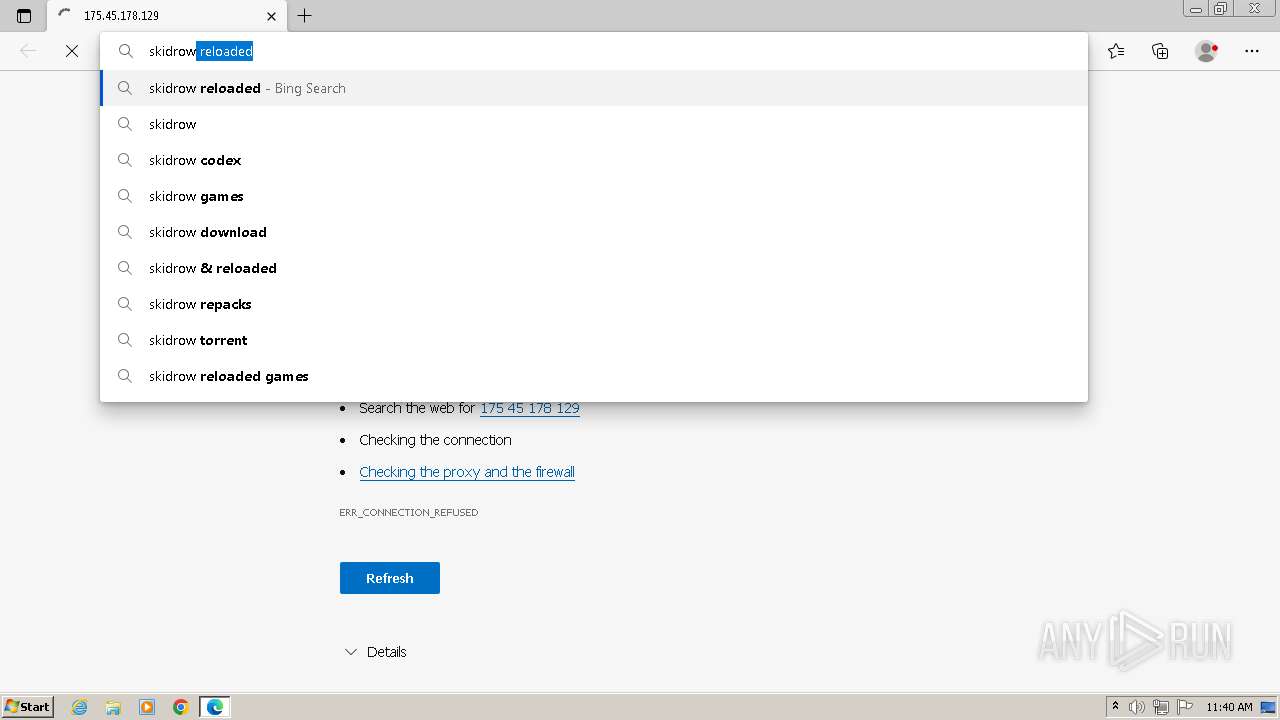Show hidden system tray icons
The image size is (1280, 720).
click(x=1116, y=707)
